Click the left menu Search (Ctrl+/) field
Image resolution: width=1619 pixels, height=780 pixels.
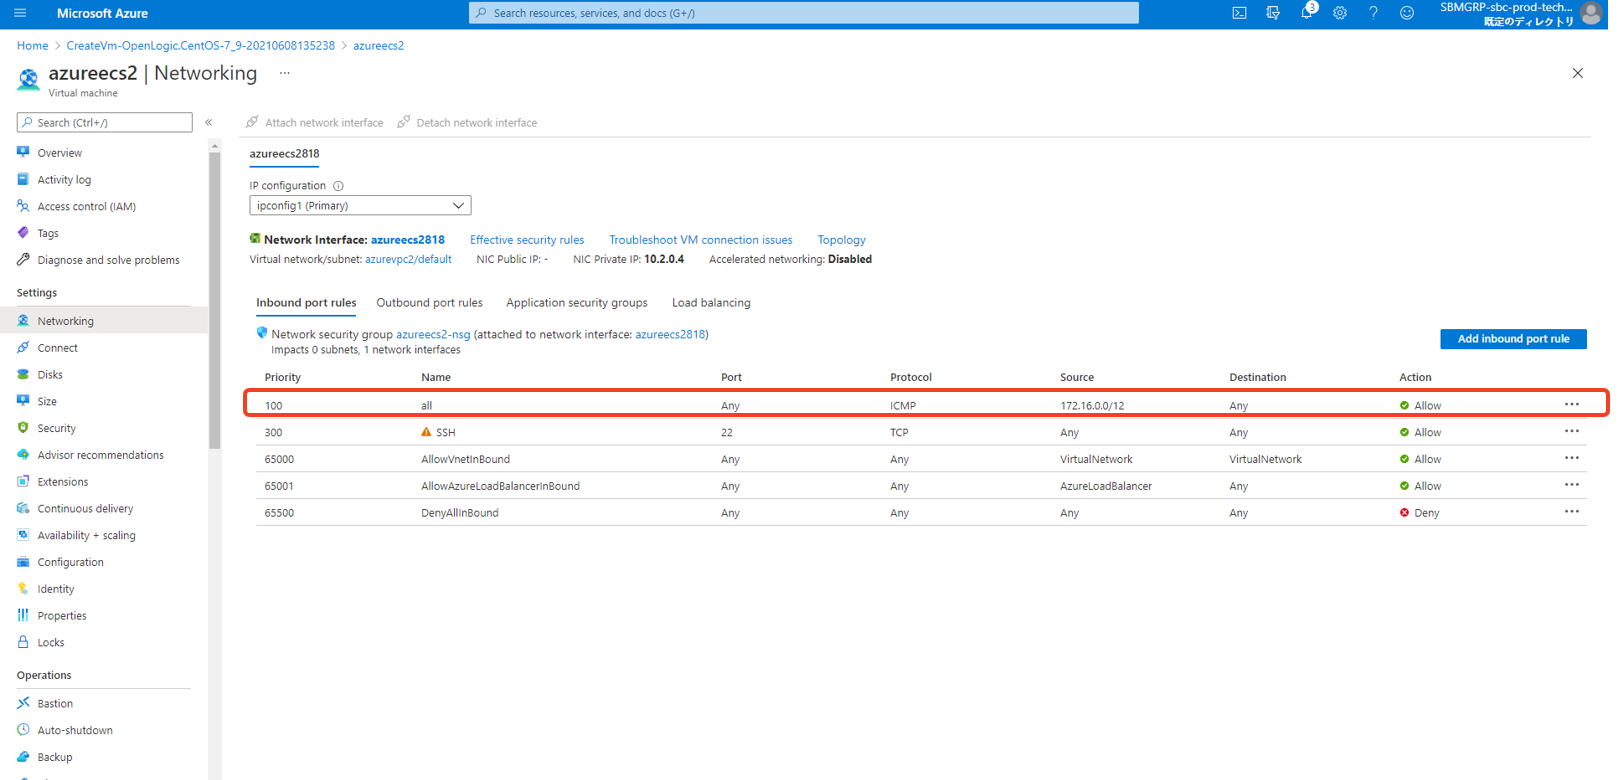coord(104,122)
